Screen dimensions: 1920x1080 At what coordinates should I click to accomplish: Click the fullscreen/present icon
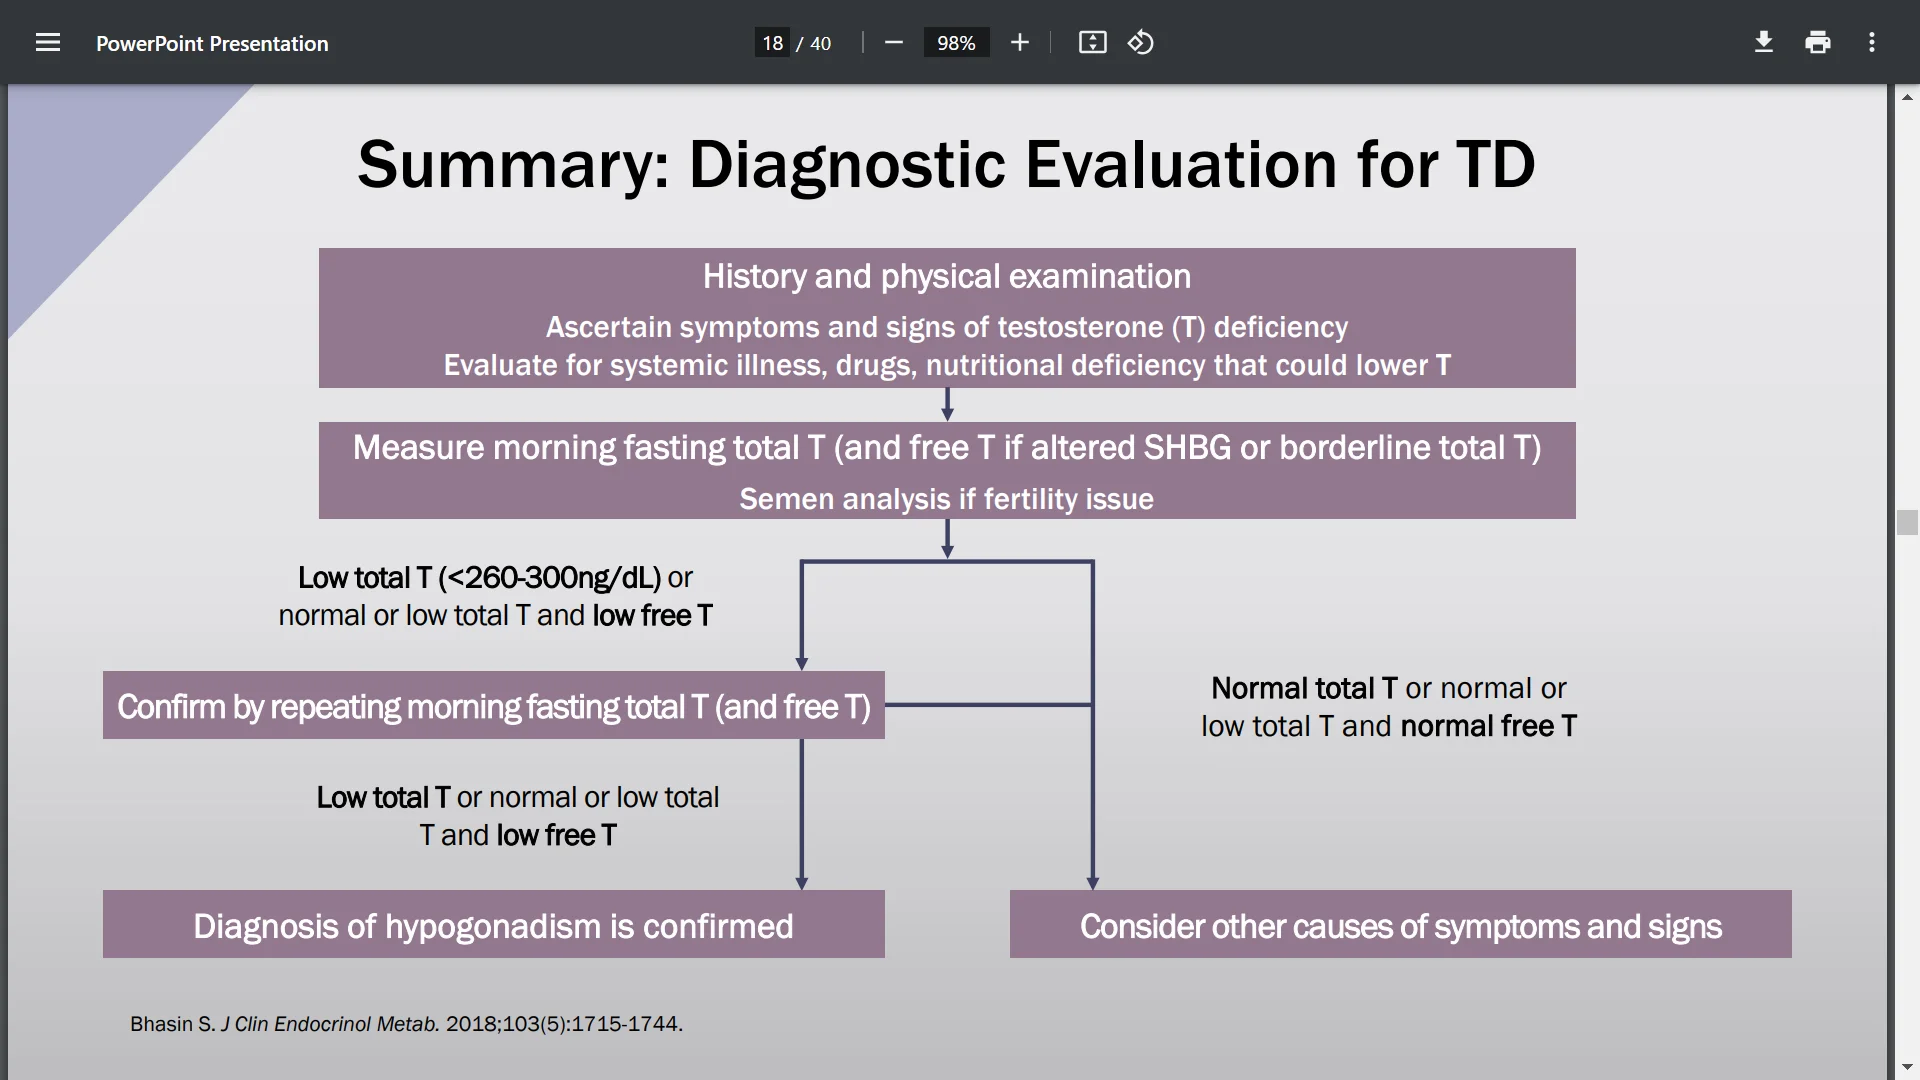pos(1092,42)
